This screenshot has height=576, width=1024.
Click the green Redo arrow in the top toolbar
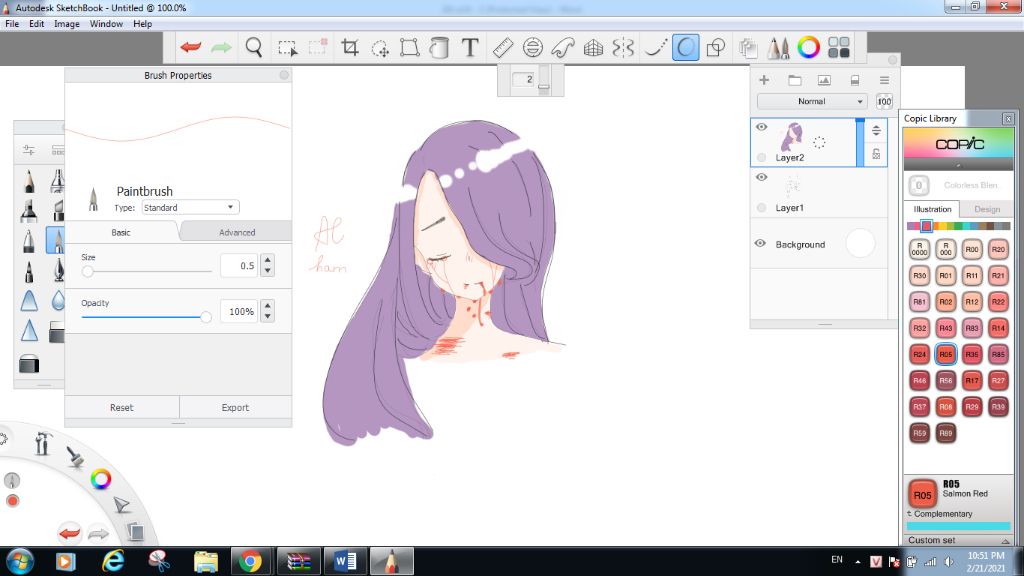click(221, 47)
